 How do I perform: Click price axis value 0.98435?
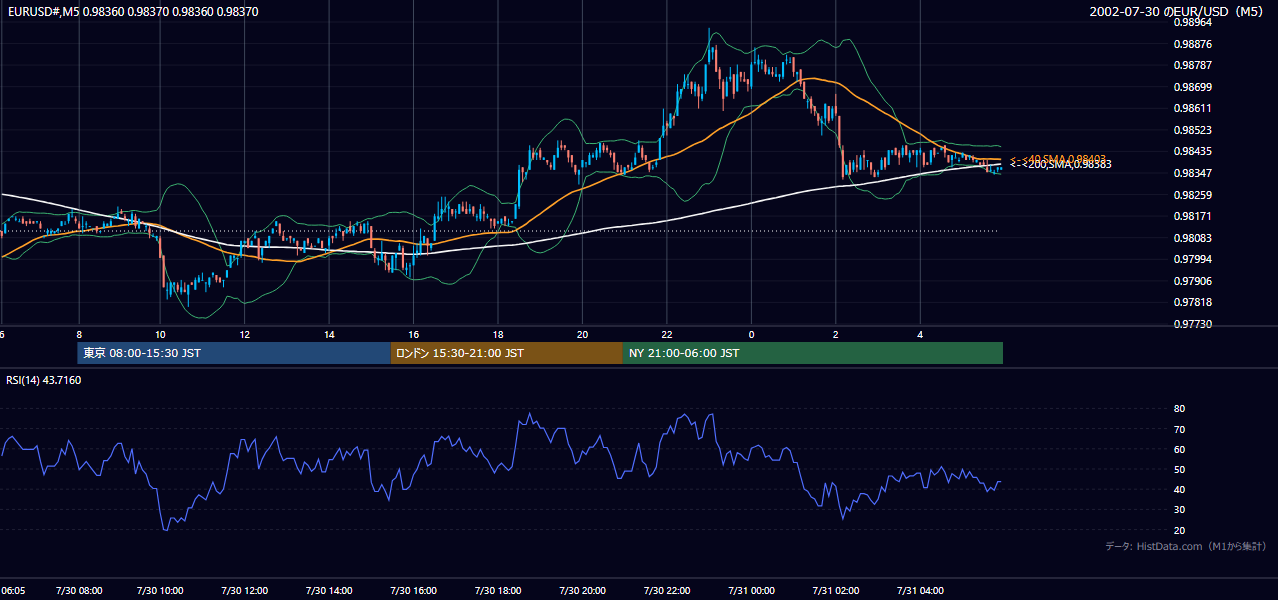coord(1194,151)
